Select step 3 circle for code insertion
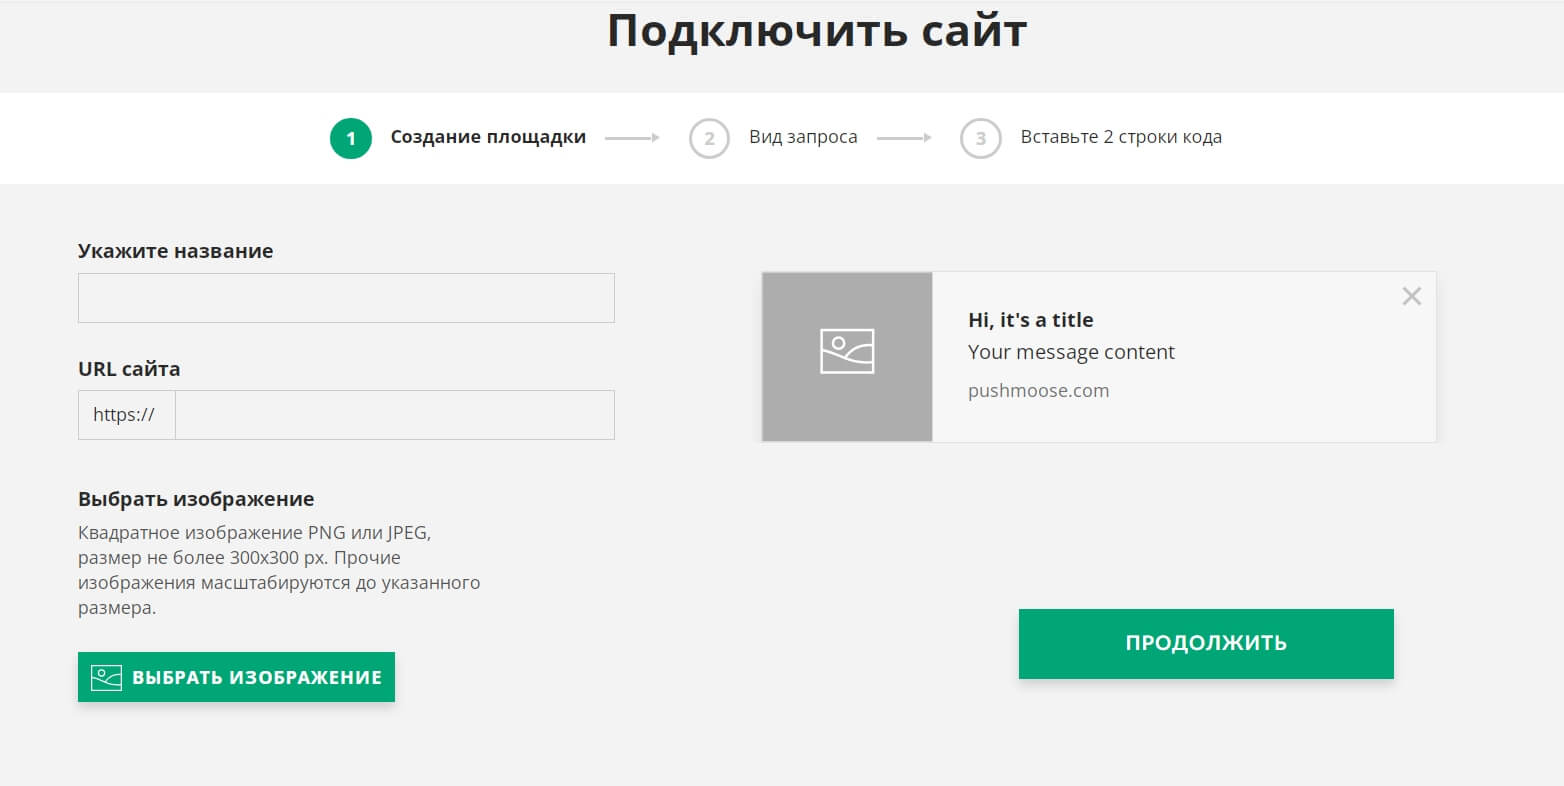The image size is (1564, 786). (980, 138)
